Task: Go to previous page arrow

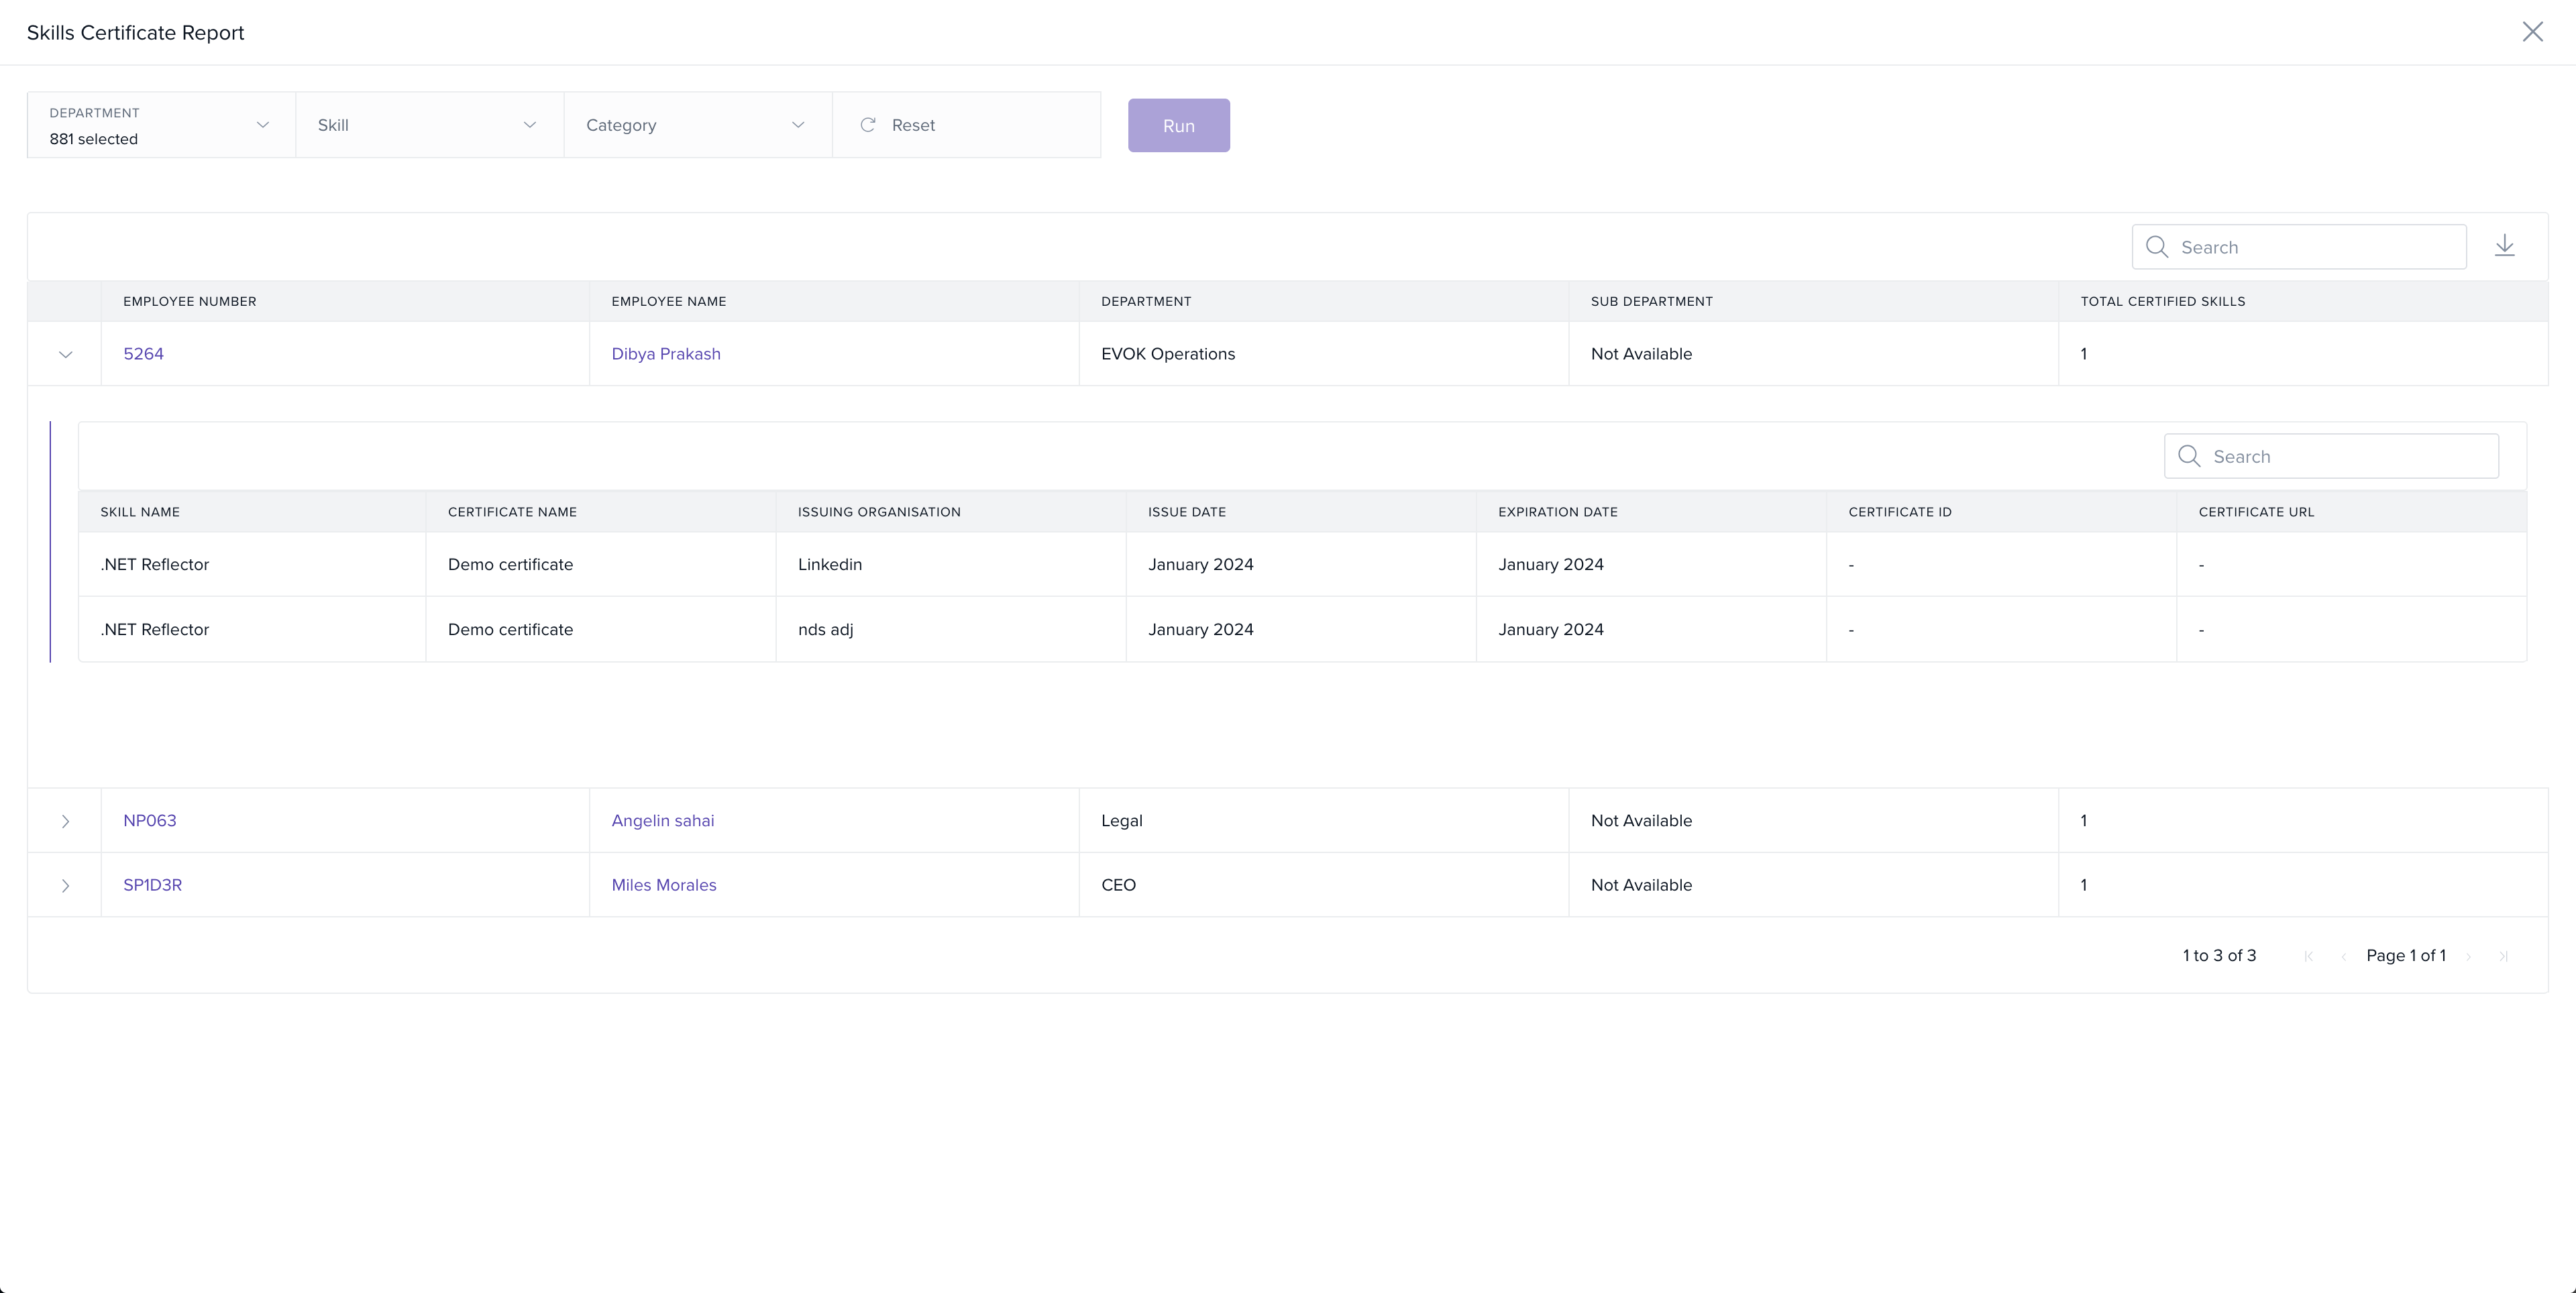Action: coord(2343,956)
